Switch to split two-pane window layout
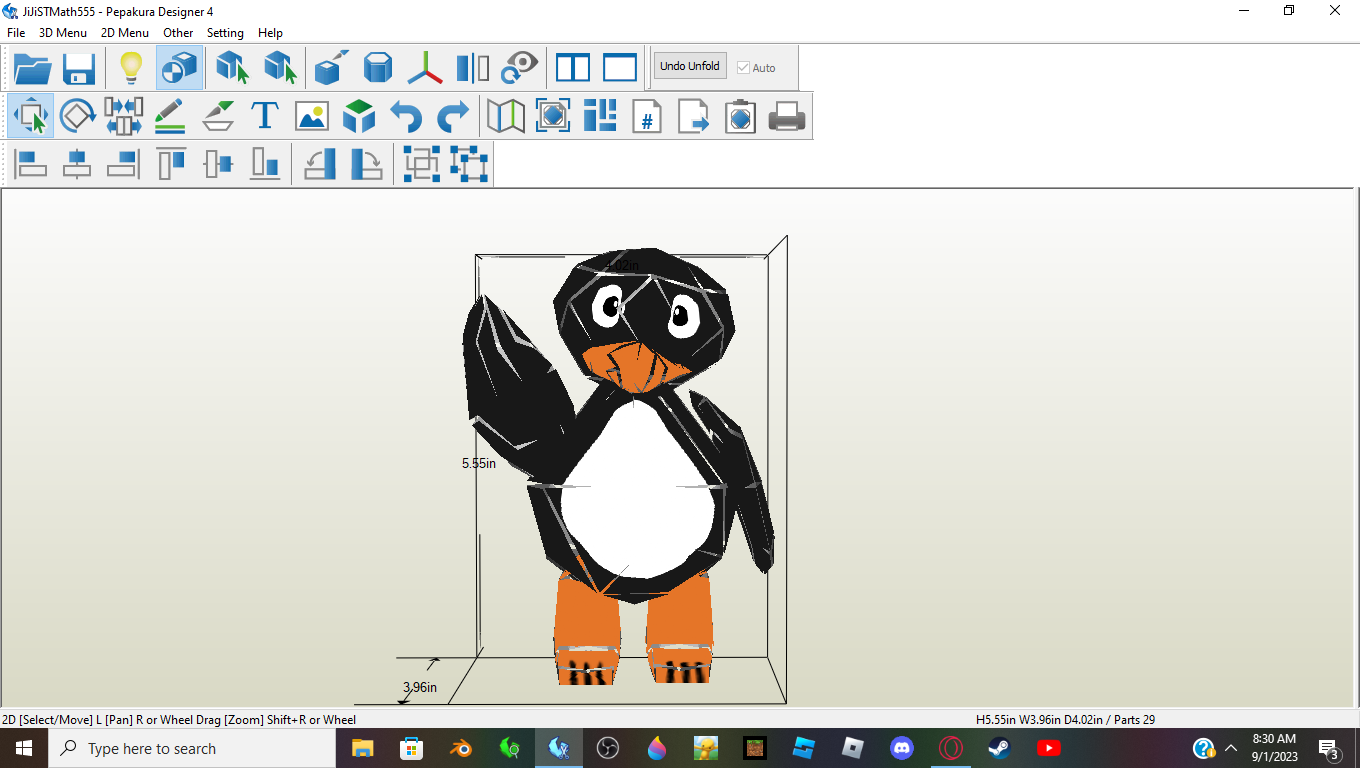Viewport: 1360px width, 768px height. click(x=573, y=68)
